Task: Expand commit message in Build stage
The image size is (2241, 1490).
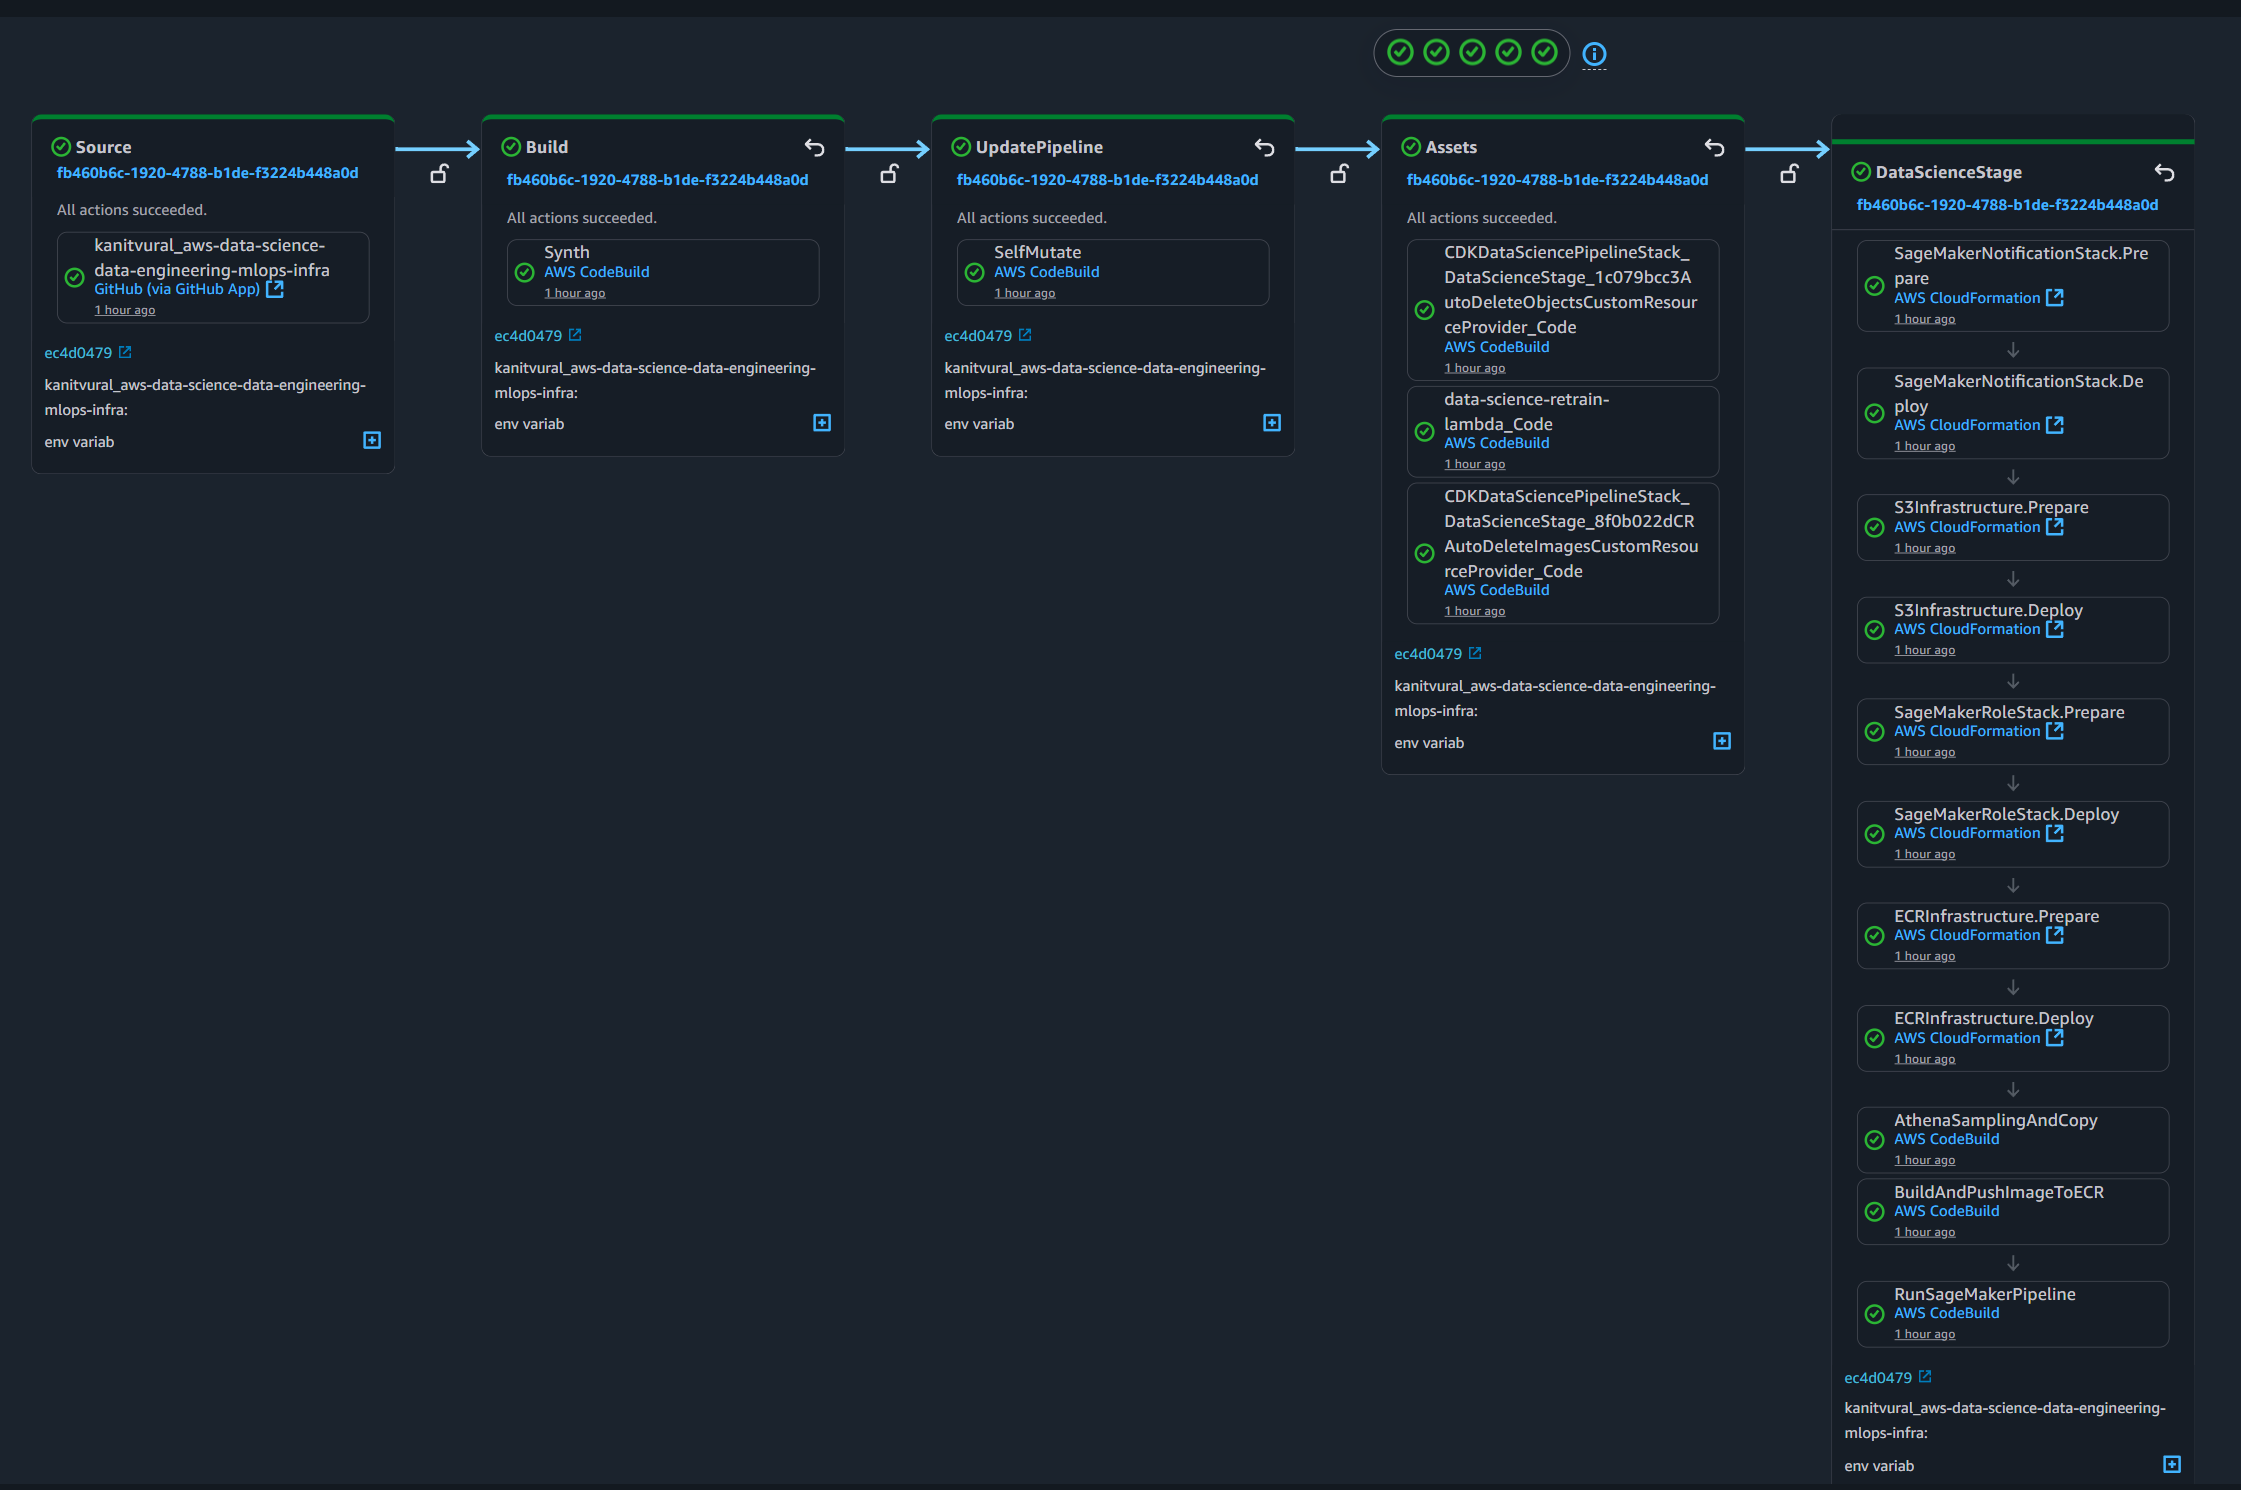Action: (822, 423)
